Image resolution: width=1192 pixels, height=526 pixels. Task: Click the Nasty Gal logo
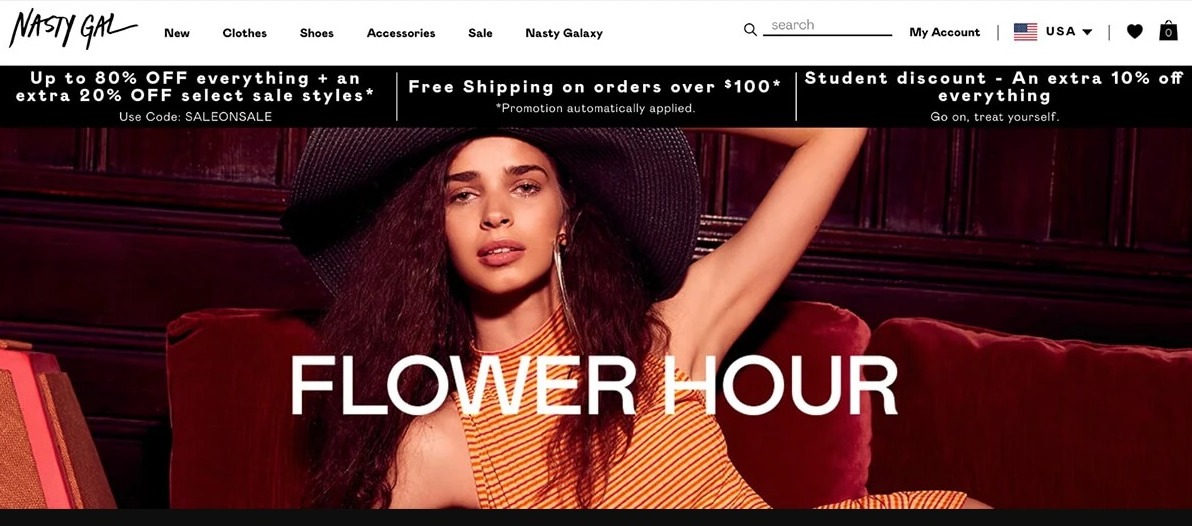pyautogui.click(x=73, y=29)
